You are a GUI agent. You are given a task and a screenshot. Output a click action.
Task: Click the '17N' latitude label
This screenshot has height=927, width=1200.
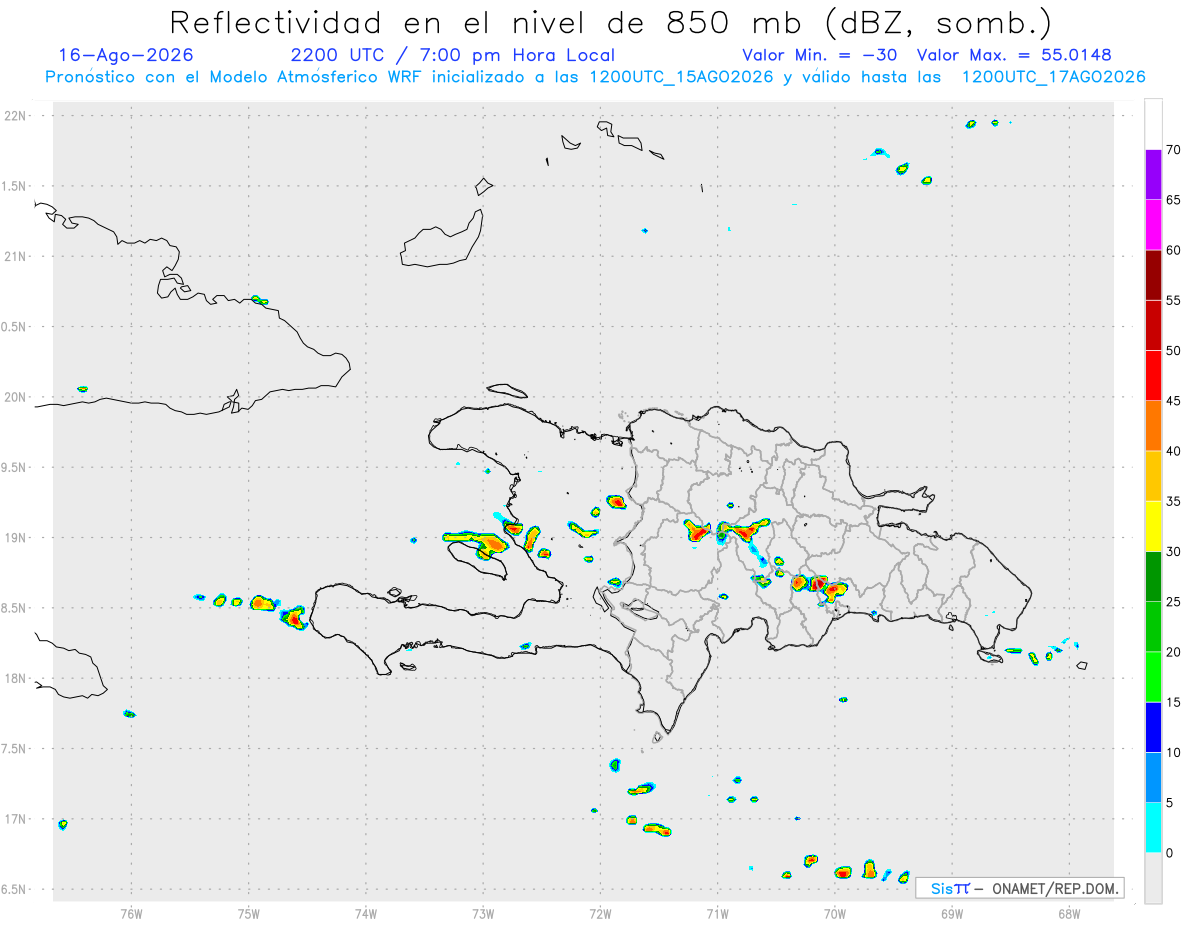click(x=17, y=819)
